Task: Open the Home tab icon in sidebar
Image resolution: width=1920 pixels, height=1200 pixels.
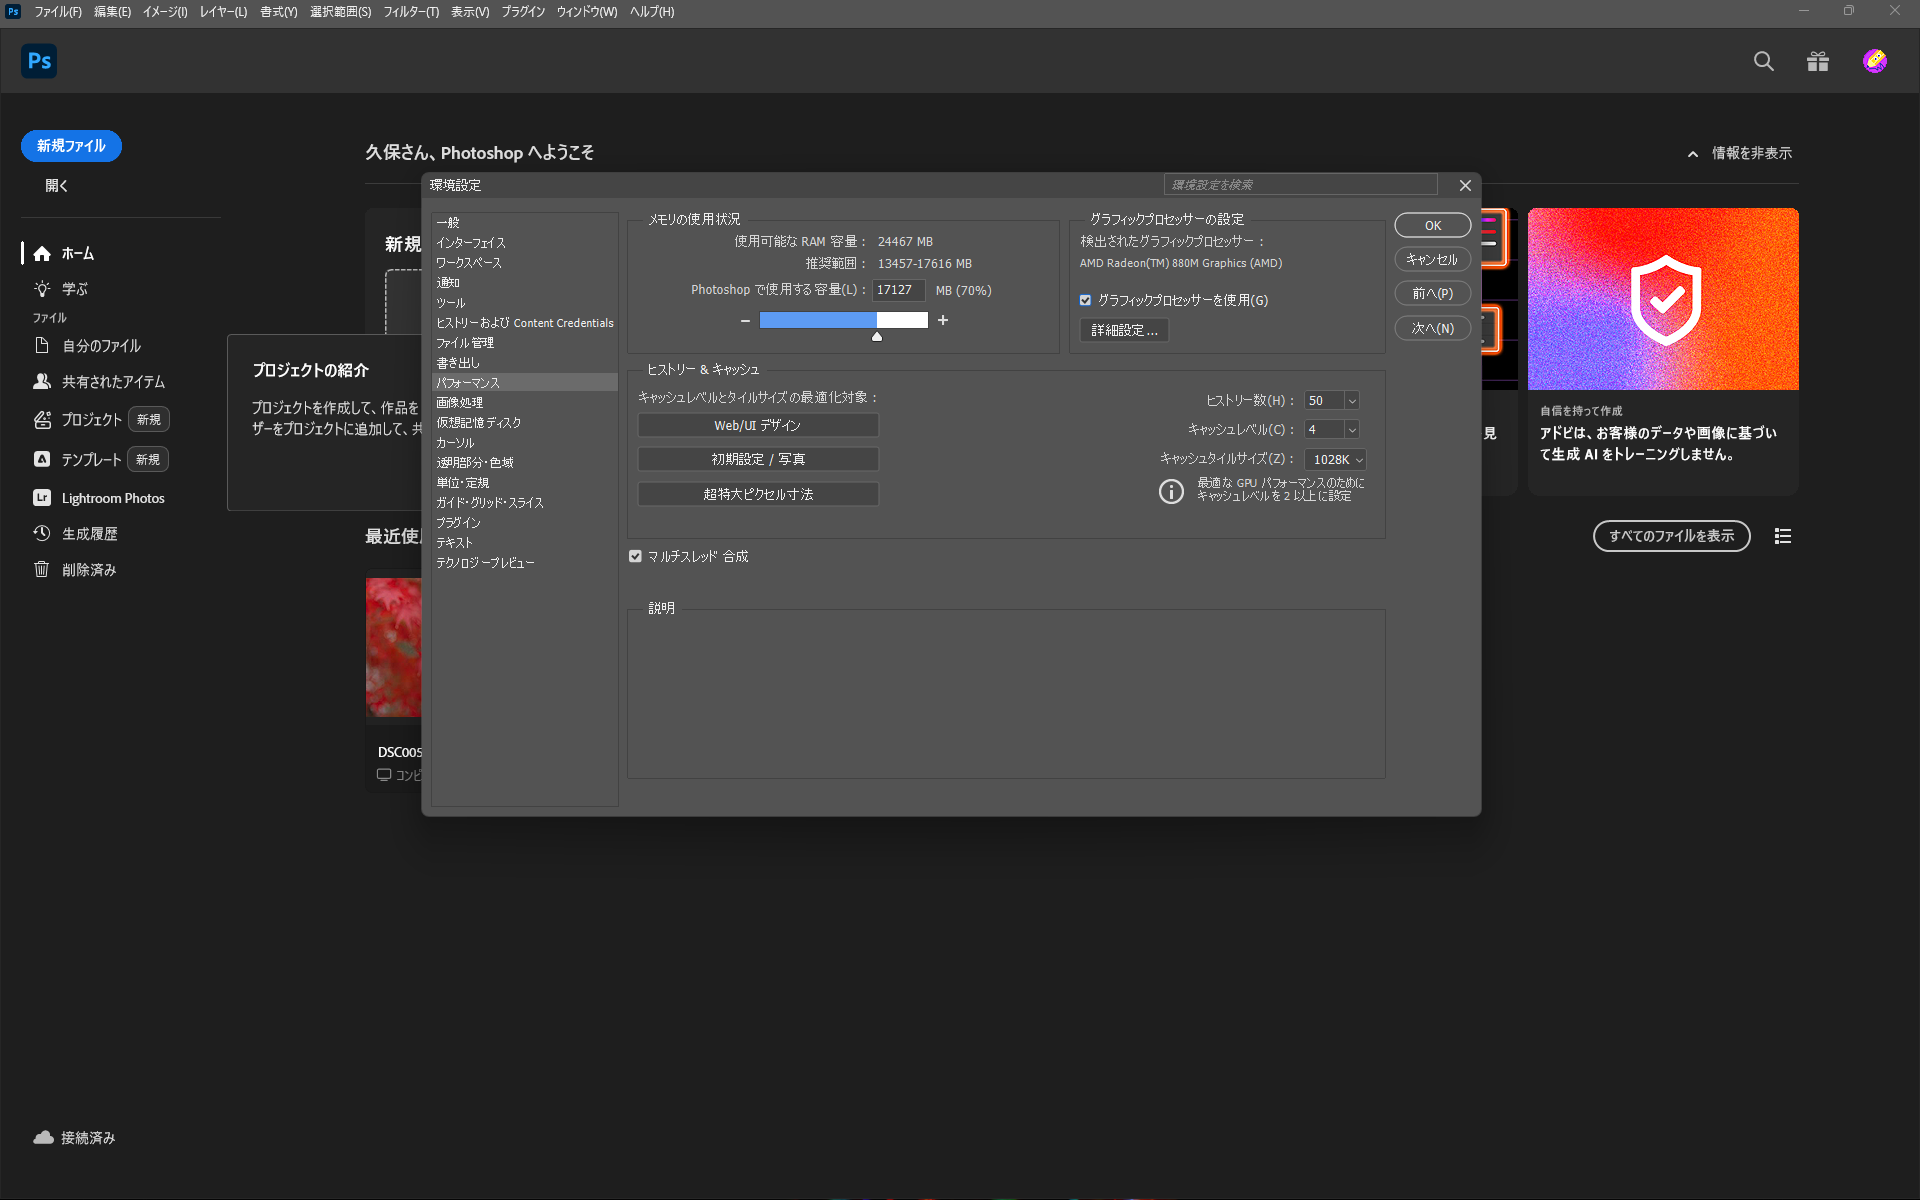Action: [x=42, y=253]
